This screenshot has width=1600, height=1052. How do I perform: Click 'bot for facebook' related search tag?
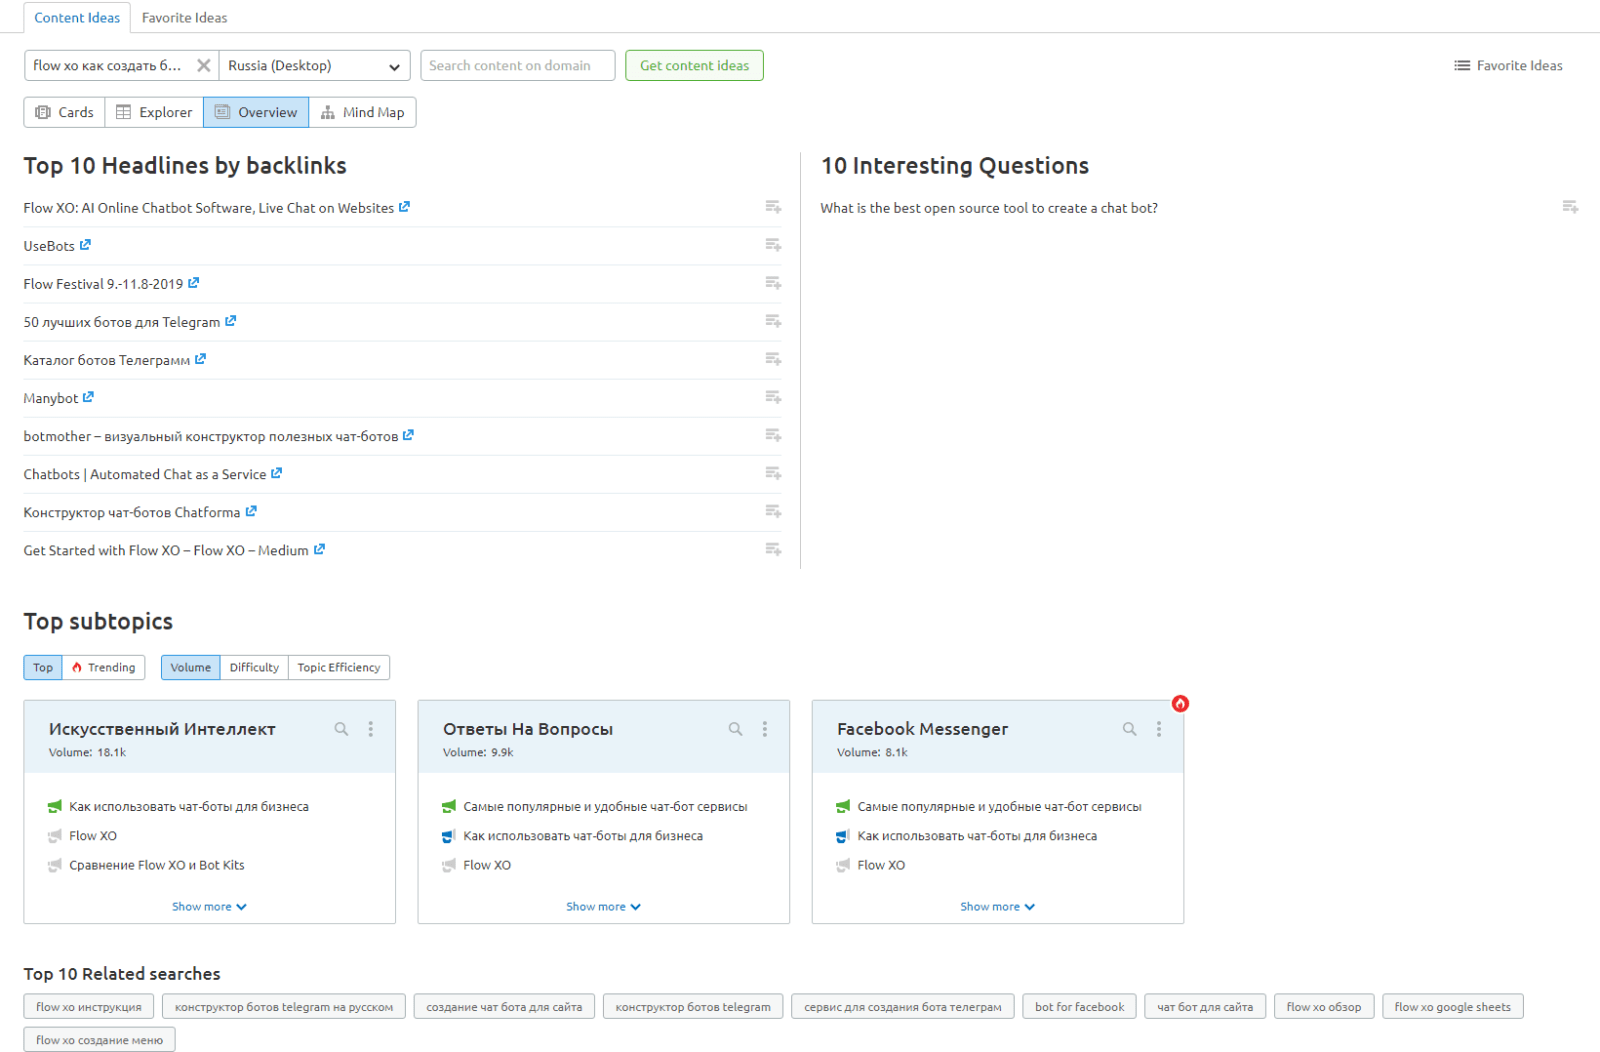pyautogui.click(x=1079, y=1007)
